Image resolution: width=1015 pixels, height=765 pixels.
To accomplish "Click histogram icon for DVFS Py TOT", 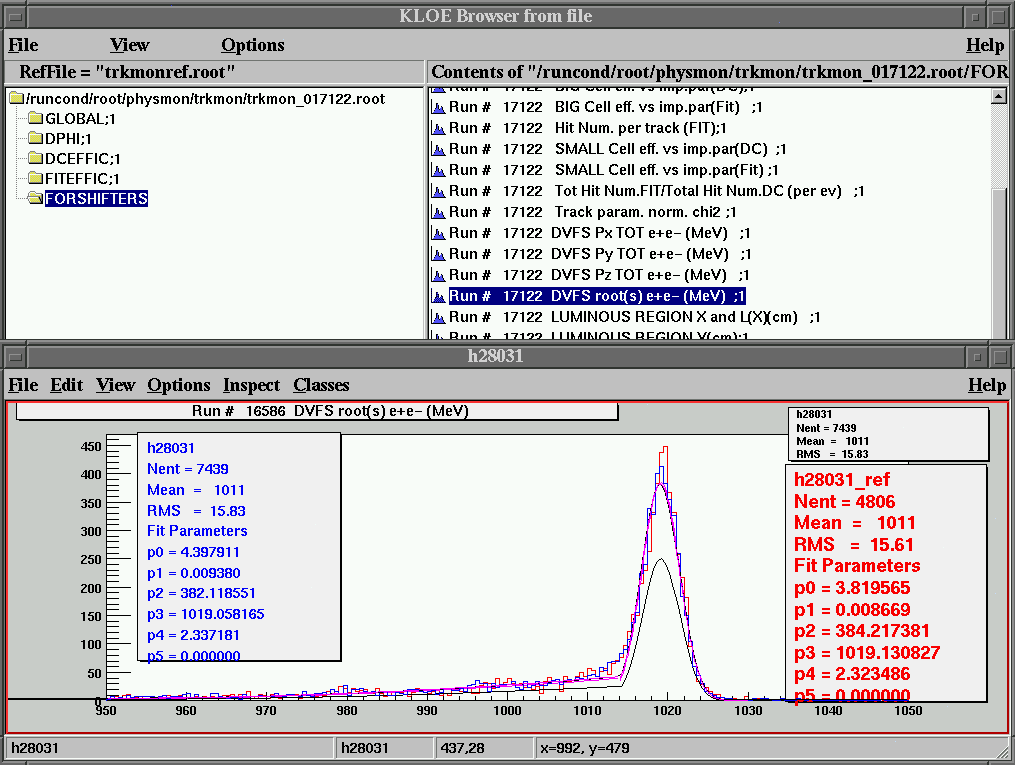I will pyautogui.click(x=438, y=254).
